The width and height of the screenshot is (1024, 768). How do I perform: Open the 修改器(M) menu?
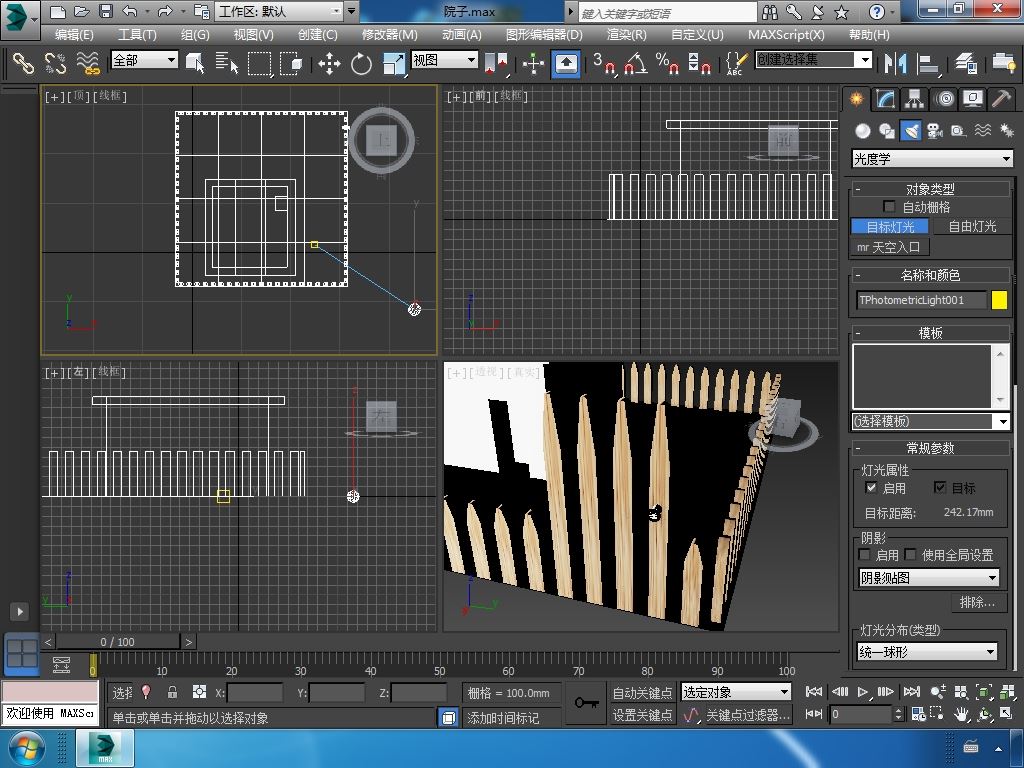[389, 34]
